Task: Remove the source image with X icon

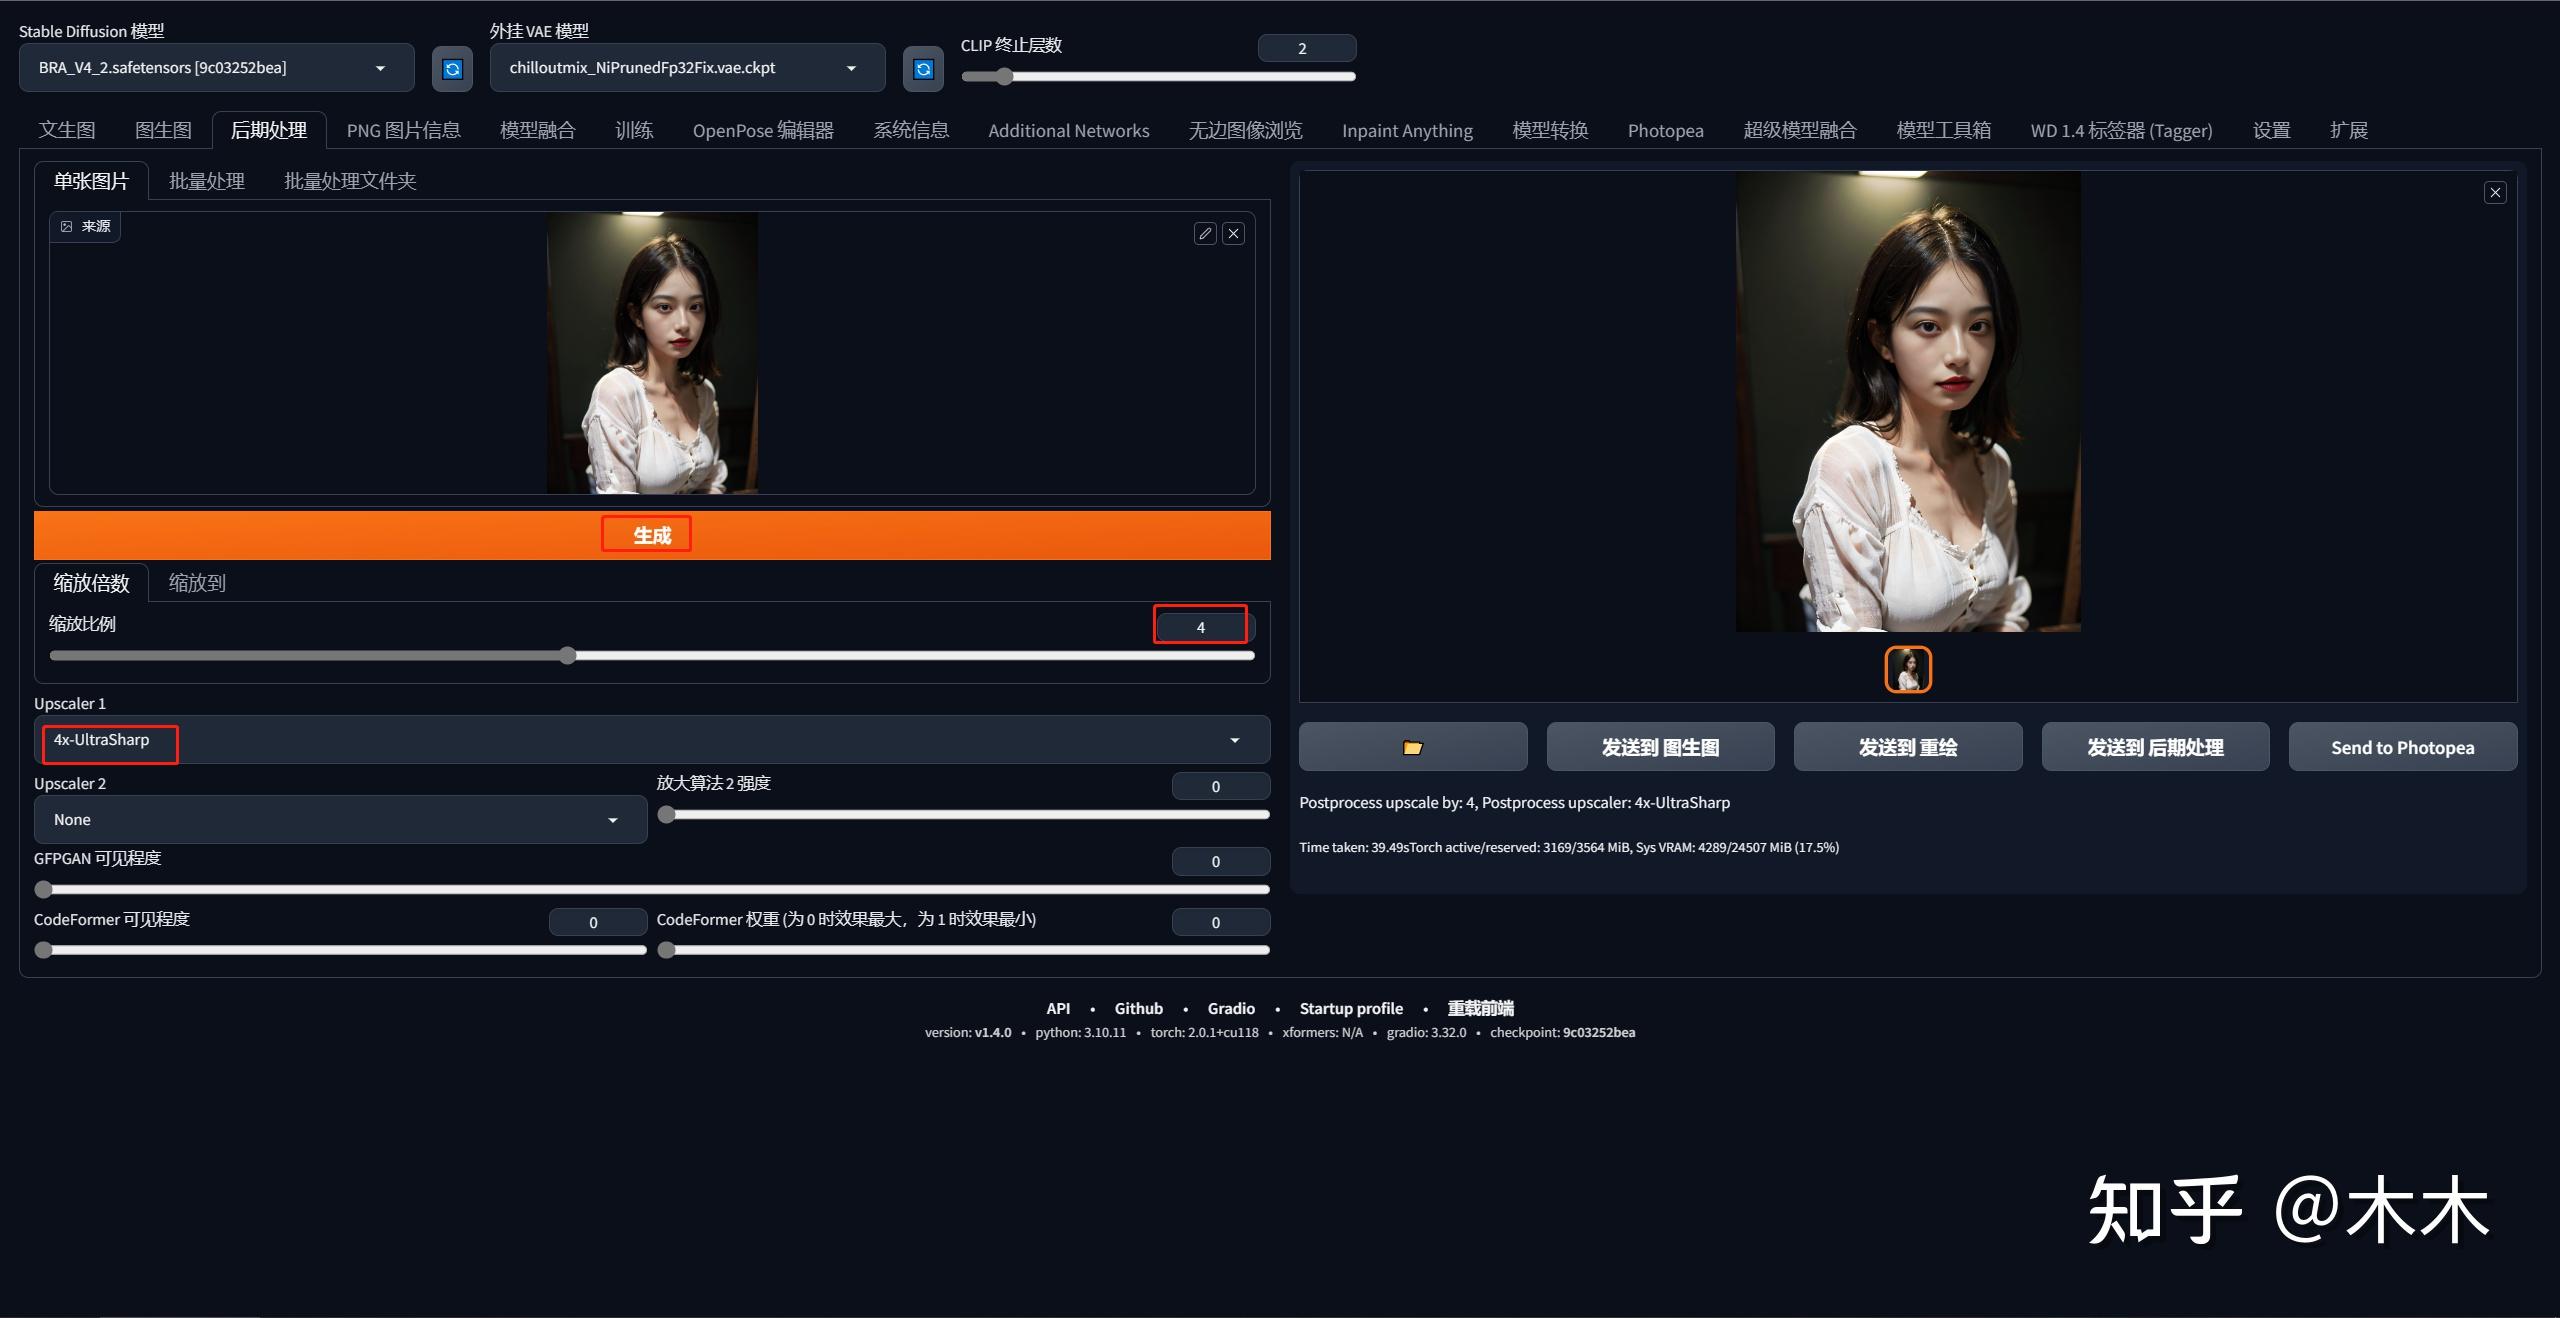Action: pos(1234,233)
